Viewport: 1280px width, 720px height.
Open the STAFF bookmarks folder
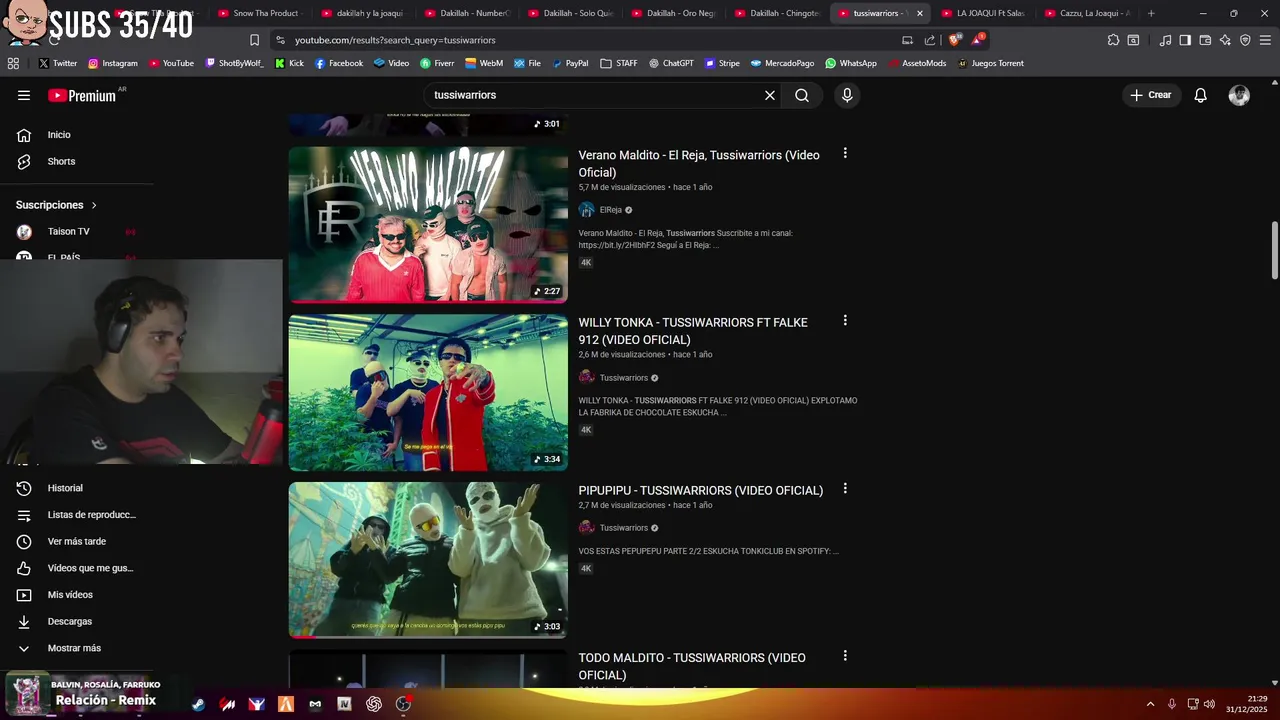(619, 63)
